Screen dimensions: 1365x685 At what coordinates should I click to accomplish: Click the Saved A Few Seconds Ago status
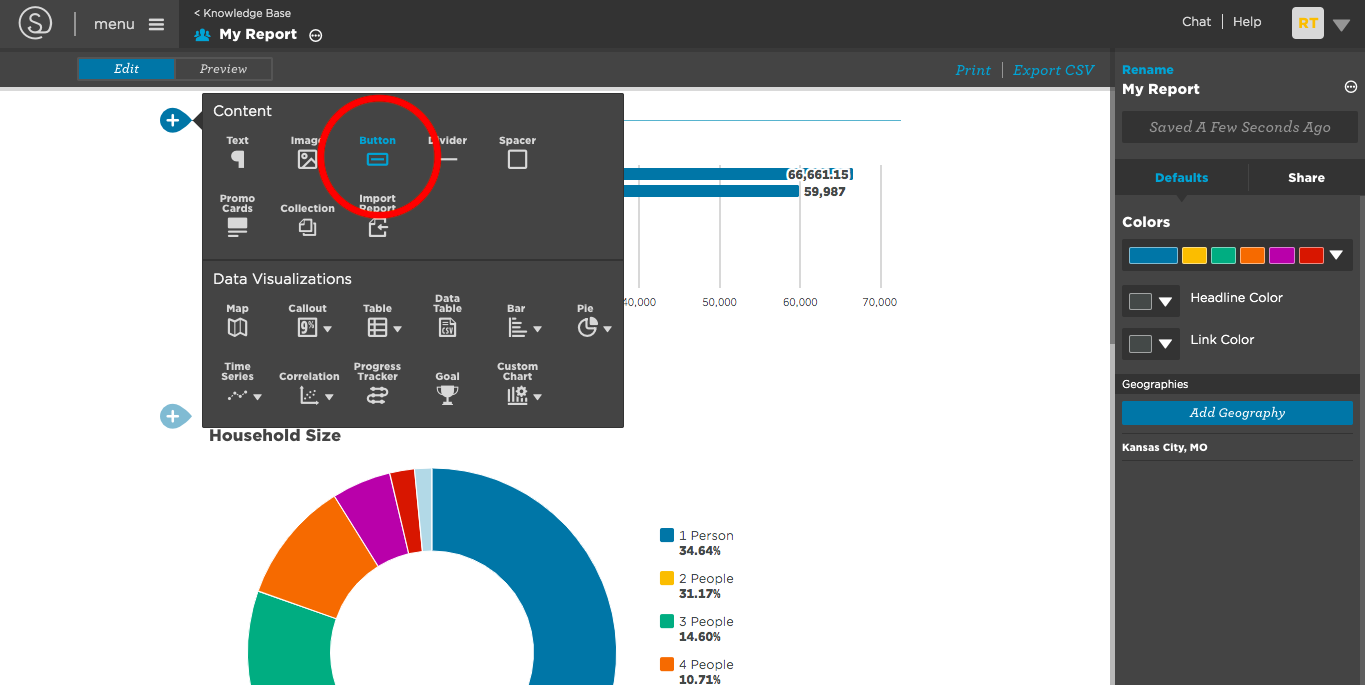[1239, 127]
